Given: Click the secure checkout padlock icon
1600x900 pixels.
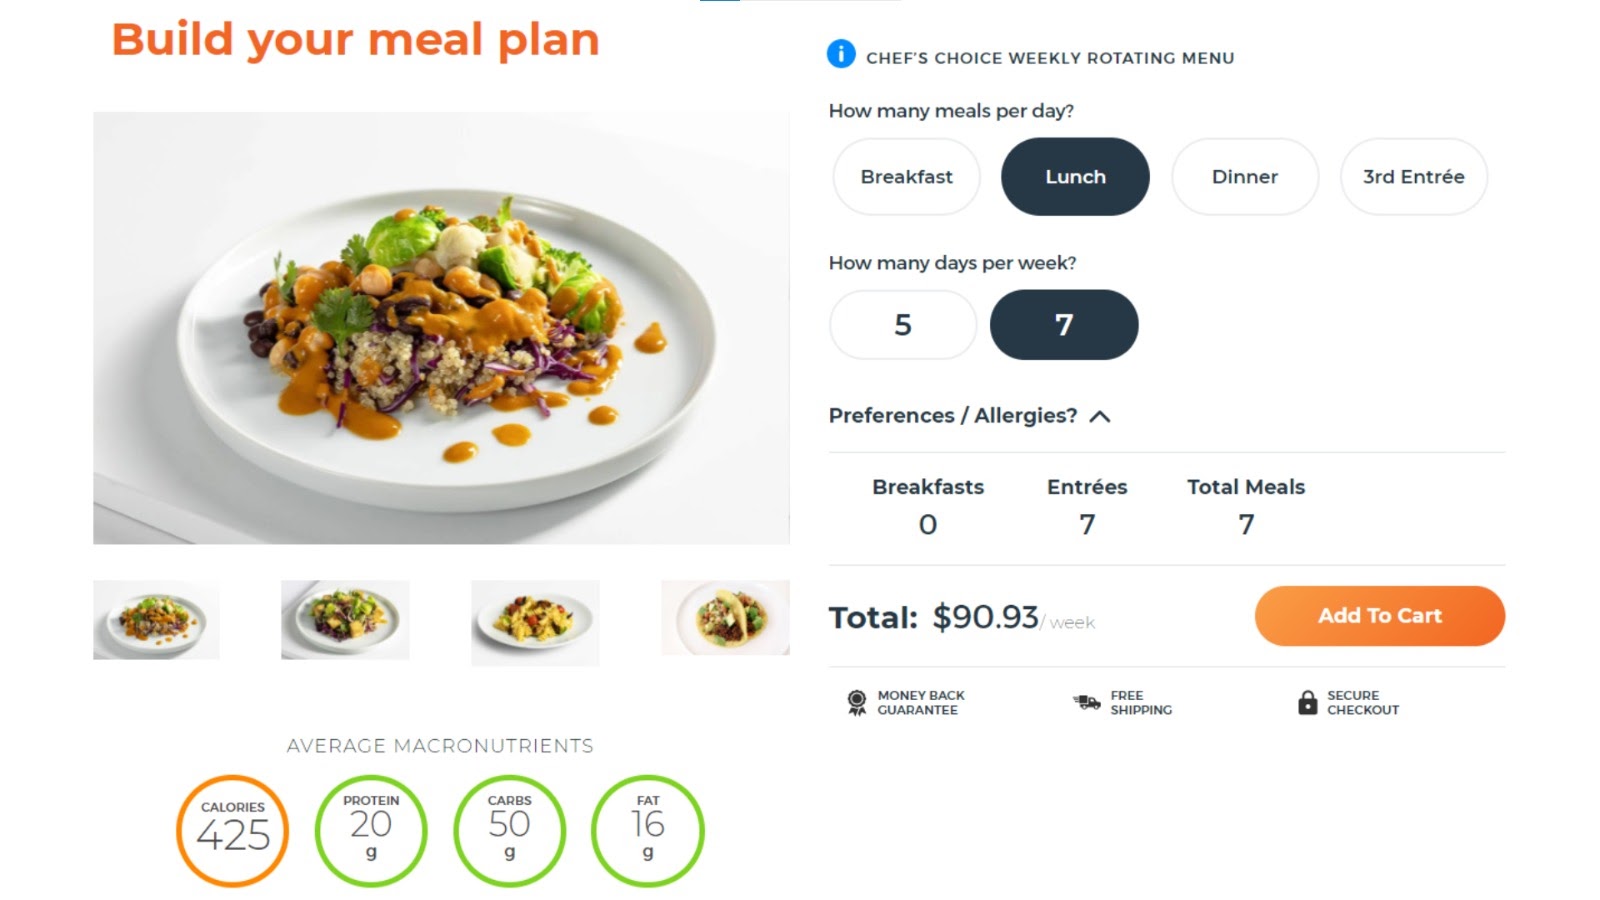Looking at the screenshot, I should [1307, 702].
